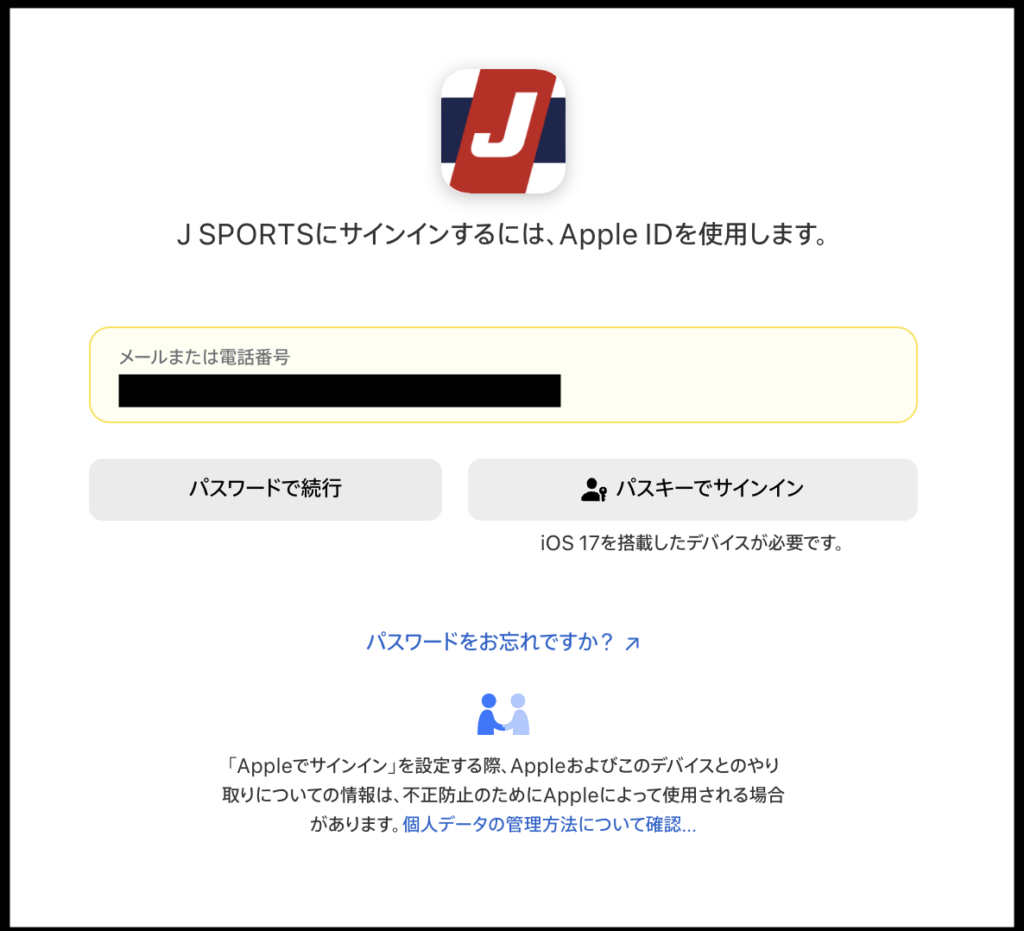Select the メールまたは電話番号 input field

click(x=503, y=375)
